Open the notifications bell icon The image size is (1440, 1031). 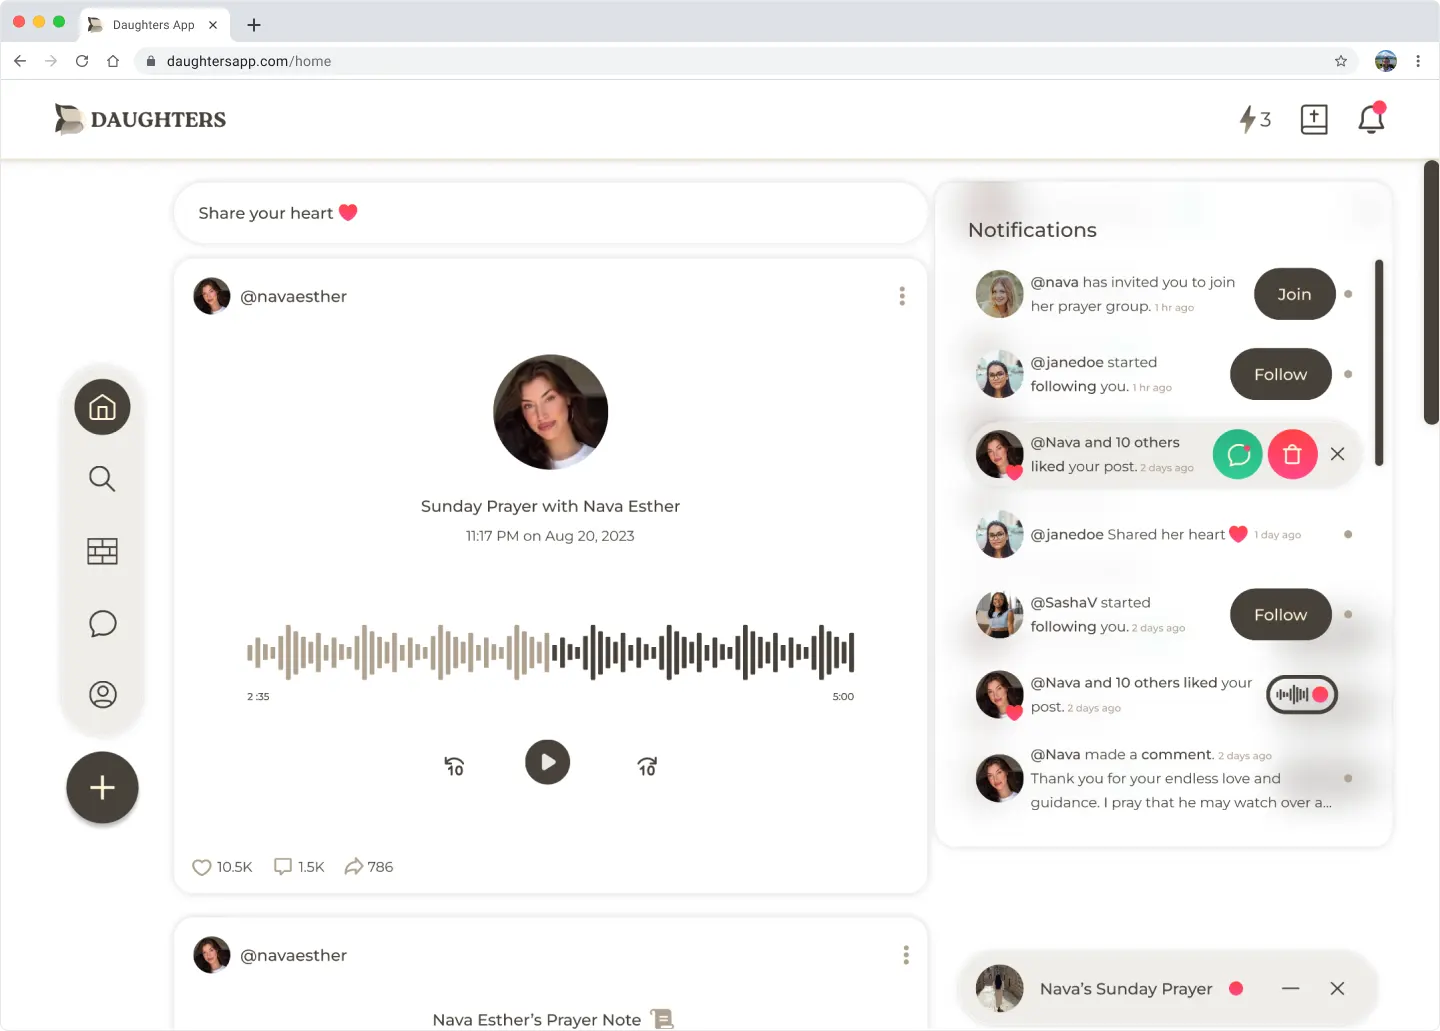tap(1371, 120)
